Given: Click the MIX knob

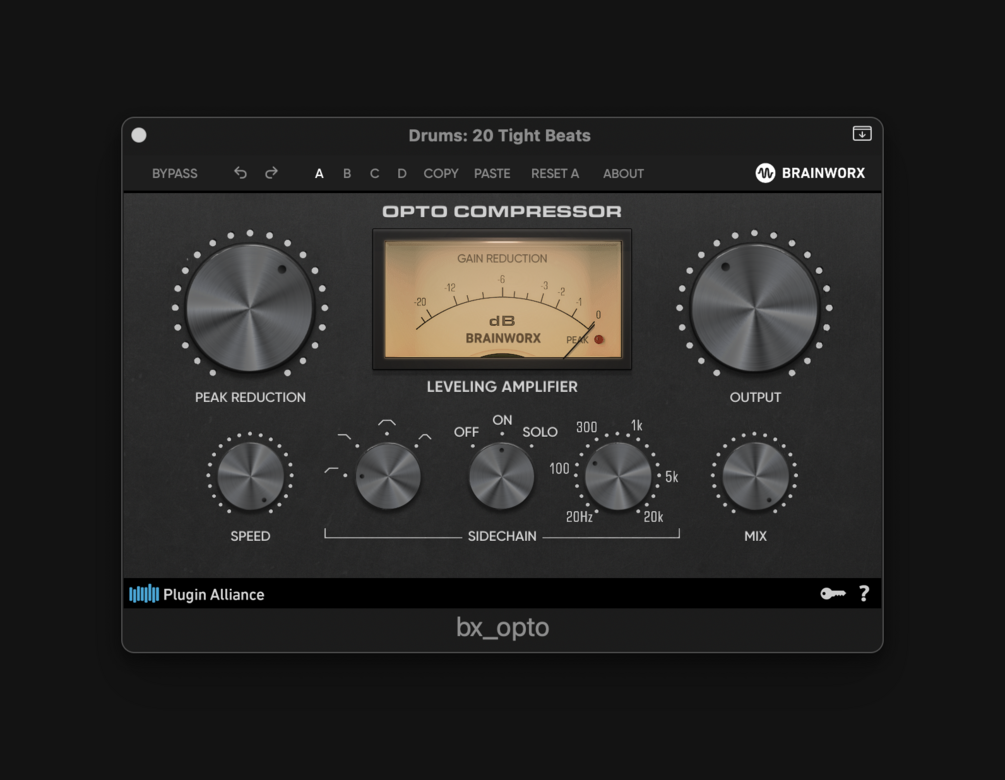Looking at the screenshot, I should 755,476.
